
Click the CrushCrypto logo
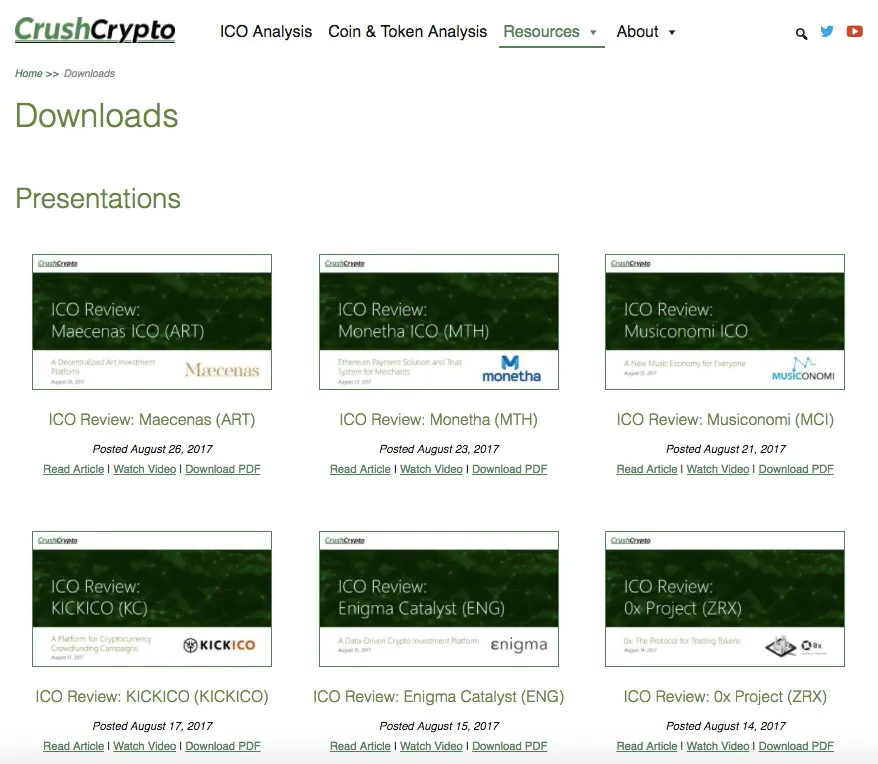95,30
